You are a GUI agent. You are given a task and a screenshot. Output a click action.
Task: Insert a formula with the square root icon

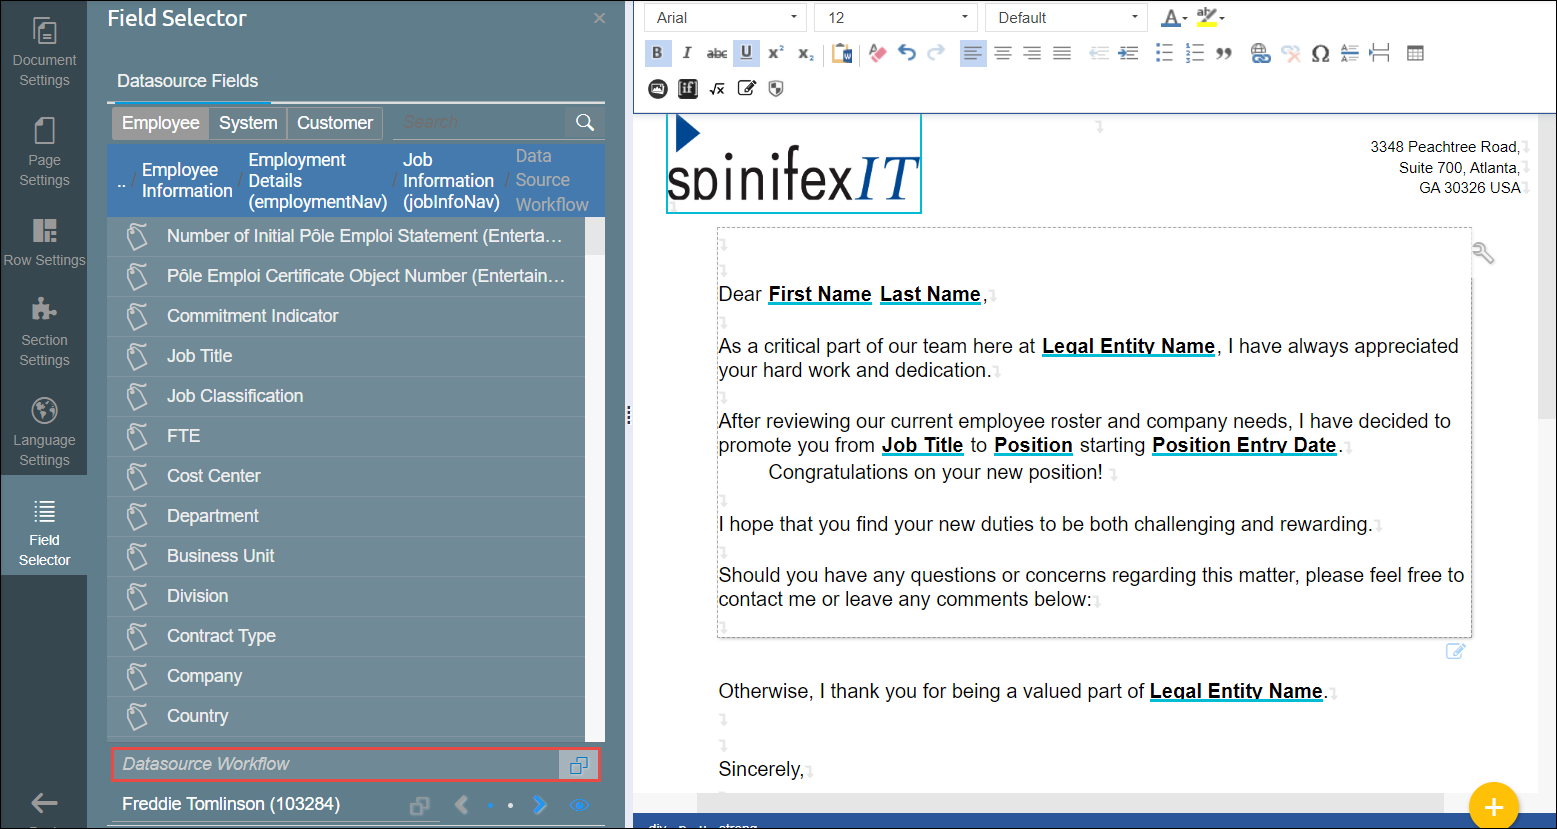coord(717,89)
